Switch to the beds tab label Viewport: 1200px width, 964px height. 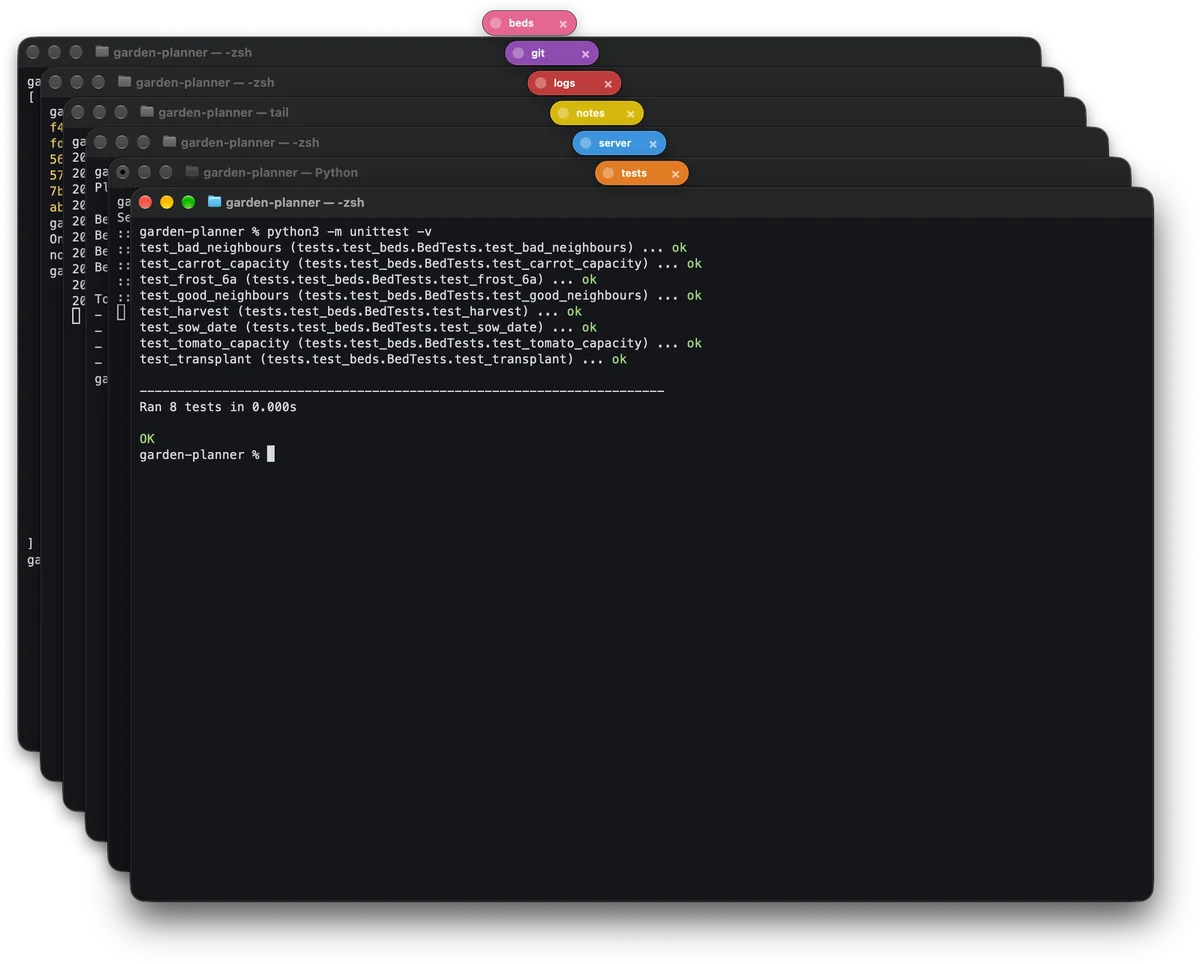[521, 23]
